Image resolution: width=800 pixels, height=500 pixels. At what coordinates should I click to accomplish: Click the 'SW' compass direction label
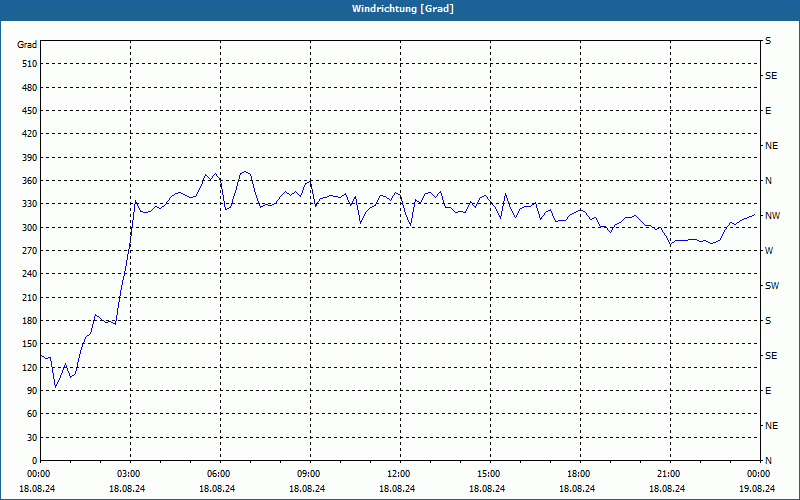click(772, 286)
